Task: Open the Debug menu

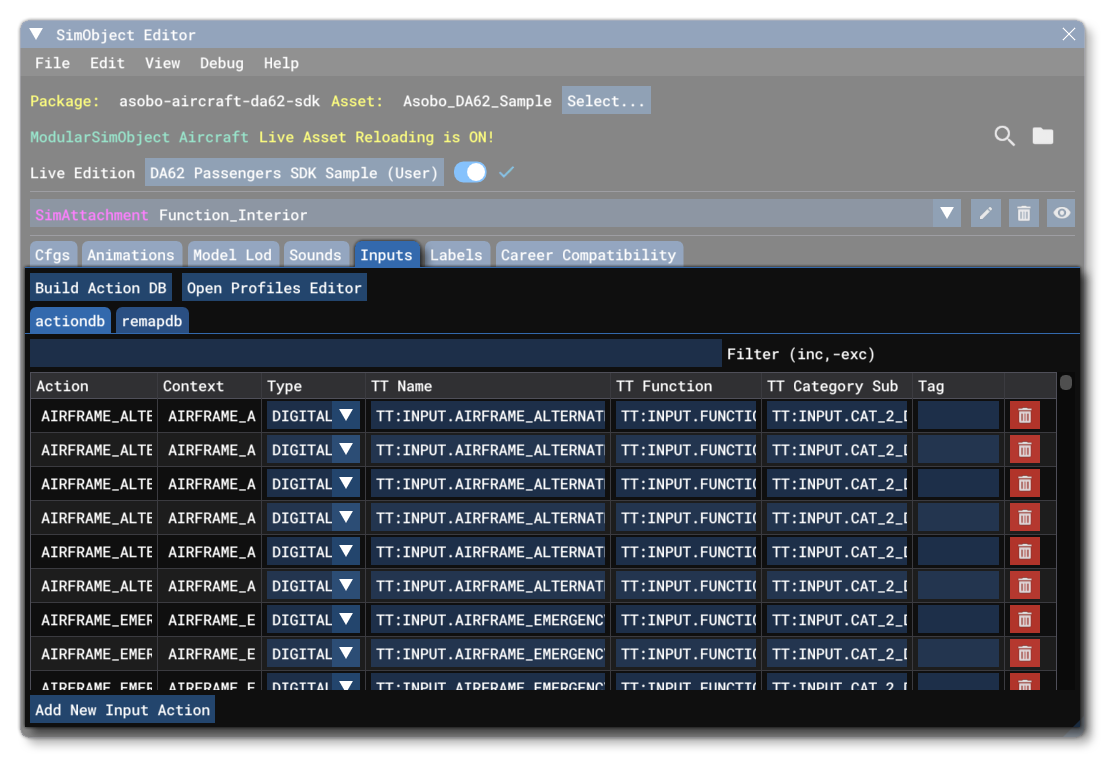Action: point(221,63)
